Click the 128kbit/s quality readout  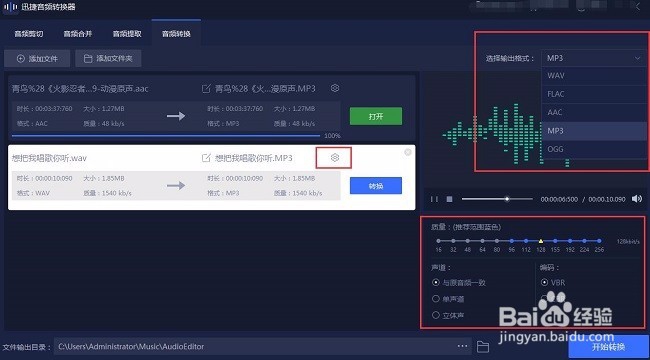click(628, 241)
